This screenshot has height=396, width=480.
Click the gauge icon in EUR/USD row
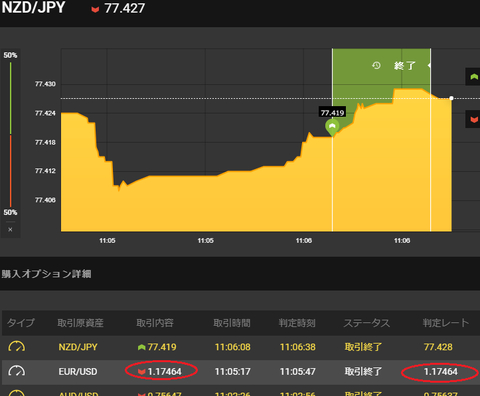[16, 371]
